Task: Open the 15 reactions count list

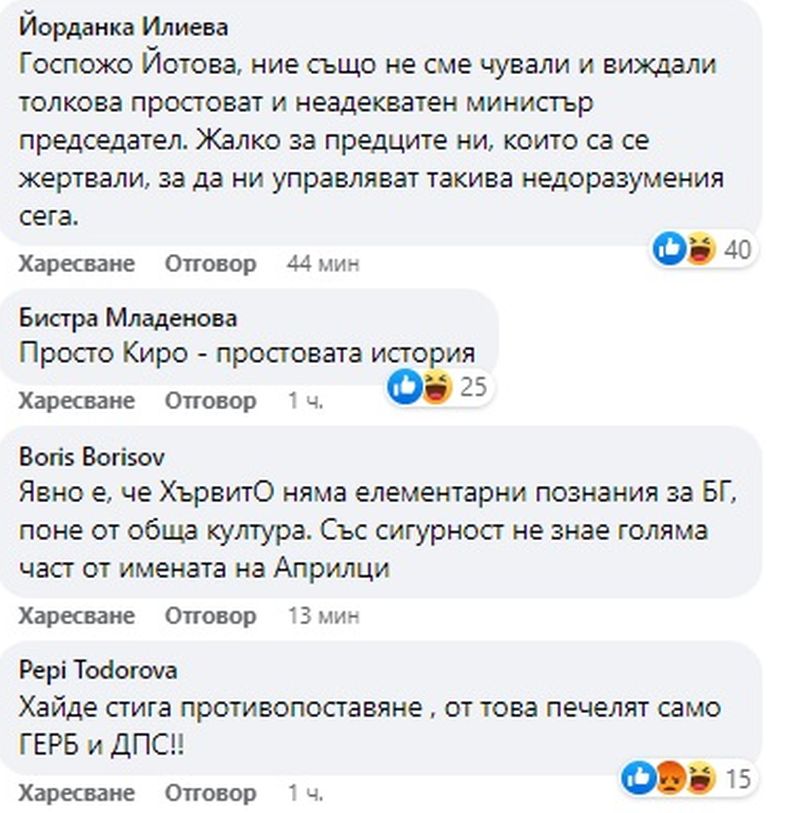Action: coord(738,777)
